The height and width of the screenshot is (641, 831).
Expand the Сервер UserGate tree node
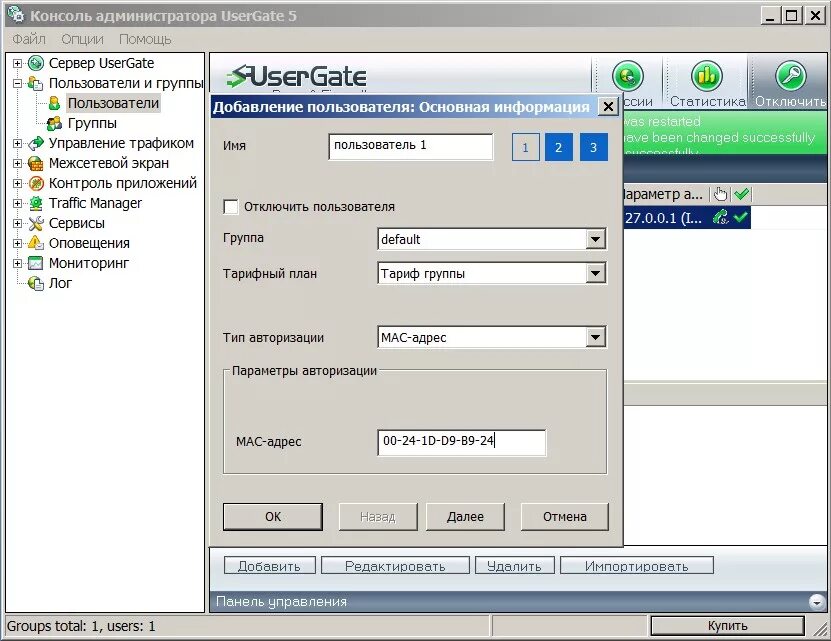pyautogui.click(x=17, y=63)
